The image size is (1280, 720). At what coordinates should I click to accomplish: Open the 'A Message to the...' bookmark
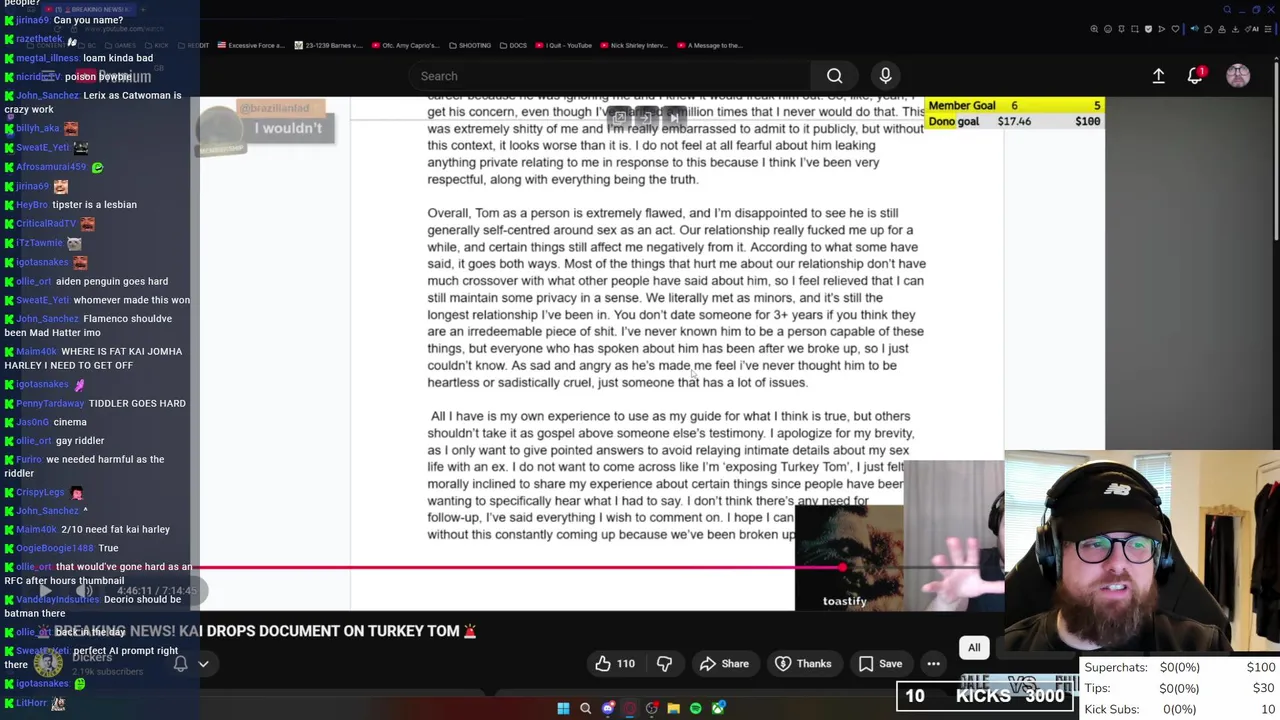click(x=710, y=45)
